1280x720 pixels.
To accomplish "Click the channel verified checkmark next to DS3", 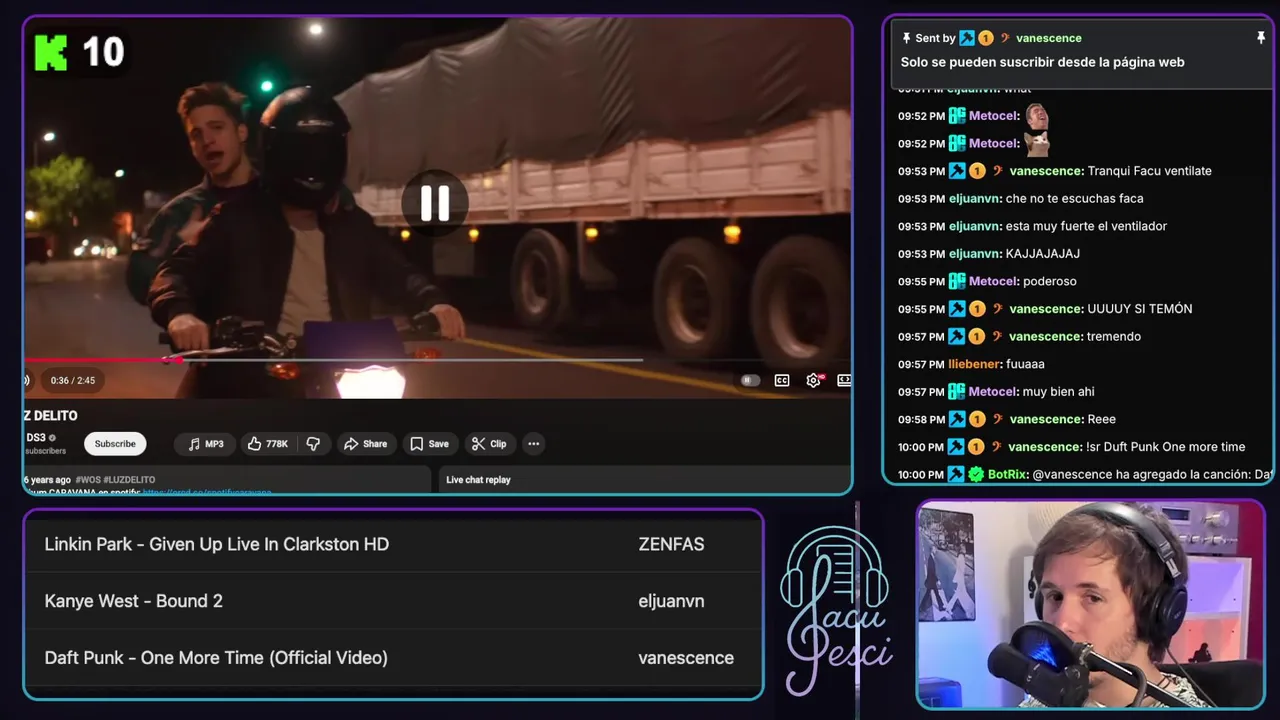I will point(53,438).
